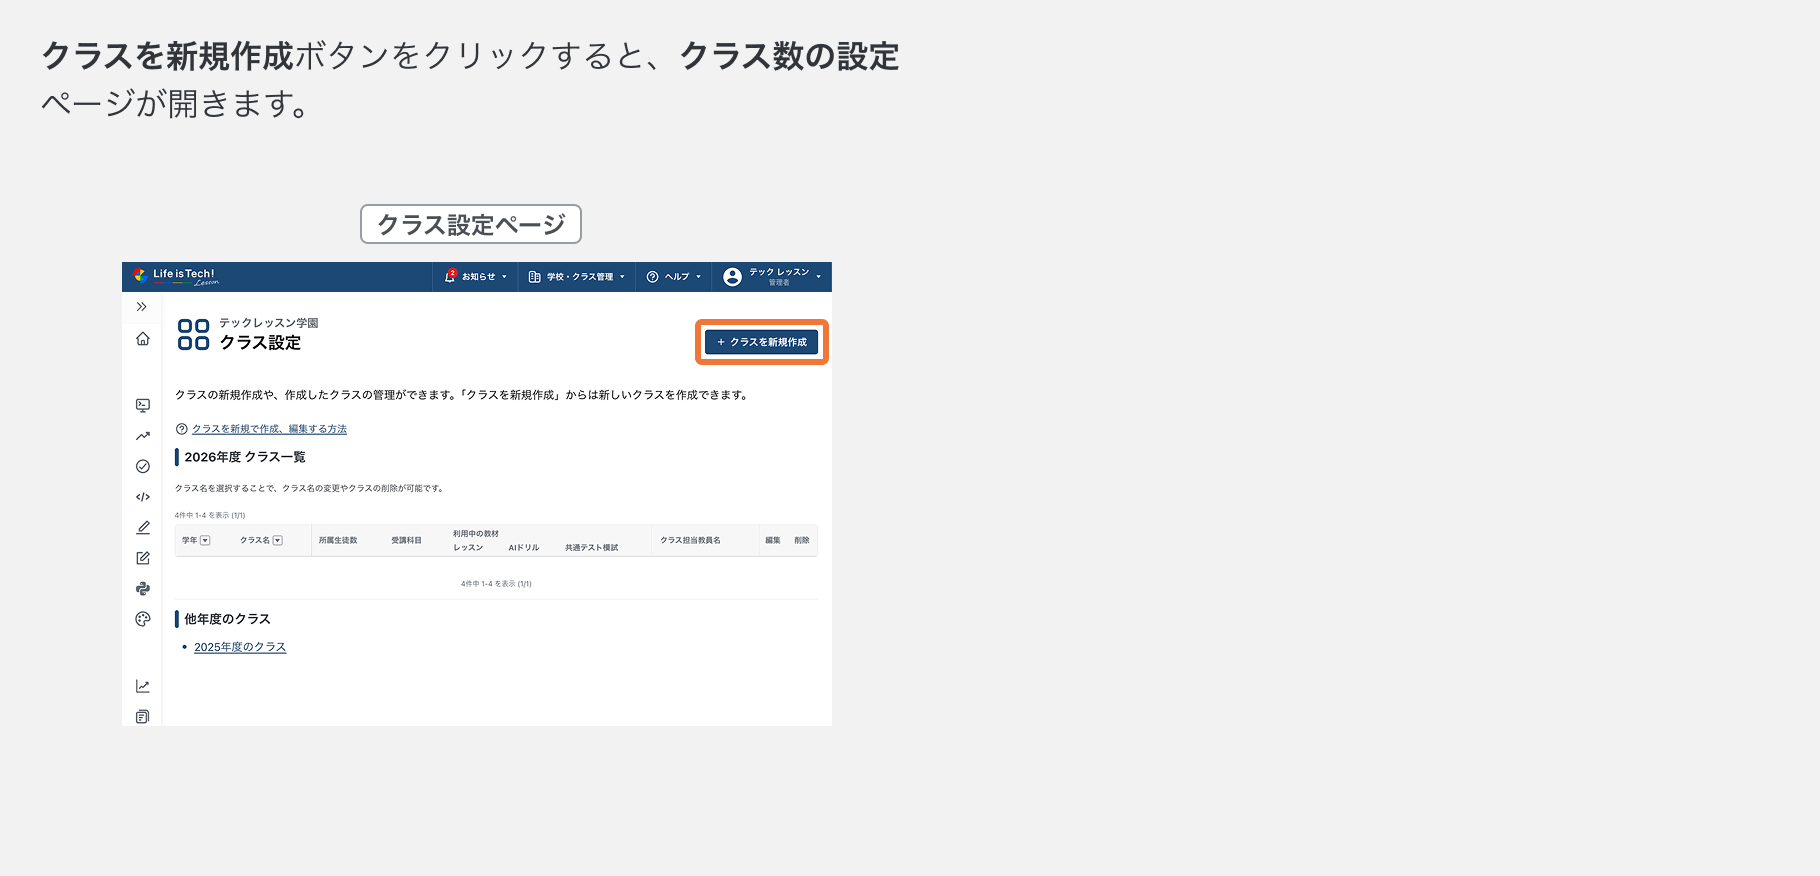
Task: Click the テックレッスン学園 school name
Action: 269,323
